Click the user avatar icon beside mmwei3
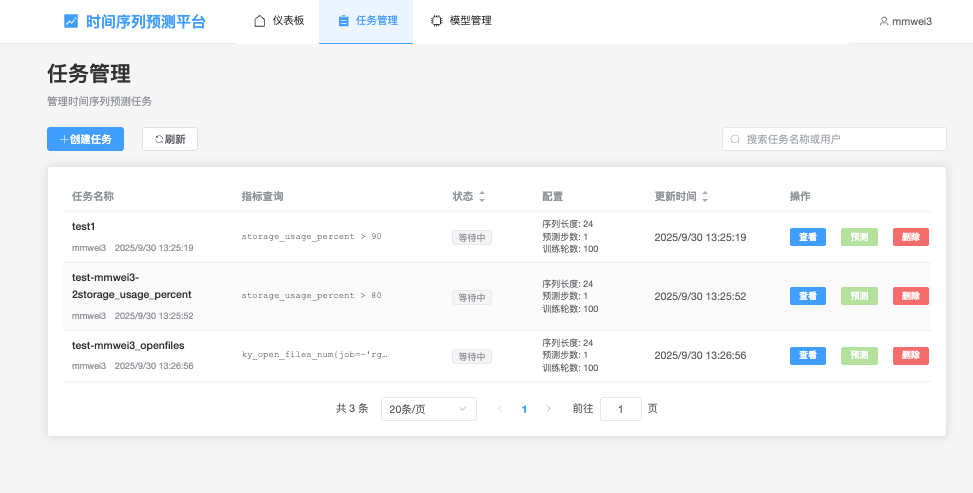Viewport: 973px width, 493px height. [884, 21]
